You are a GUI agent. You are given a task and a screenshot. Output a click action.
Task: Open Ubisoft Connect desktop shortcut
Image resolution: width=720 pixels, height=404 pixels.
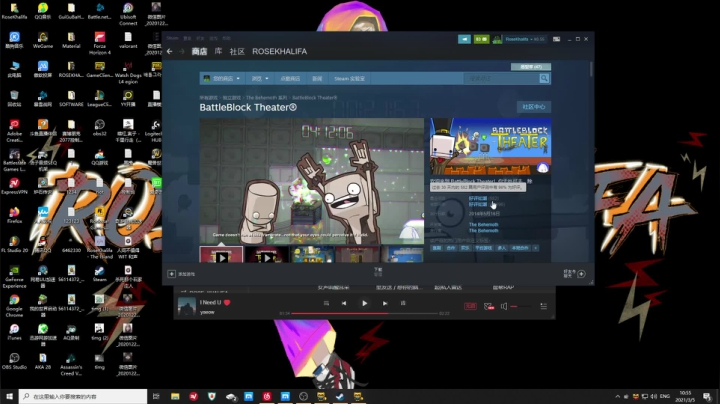coord(128,14)
